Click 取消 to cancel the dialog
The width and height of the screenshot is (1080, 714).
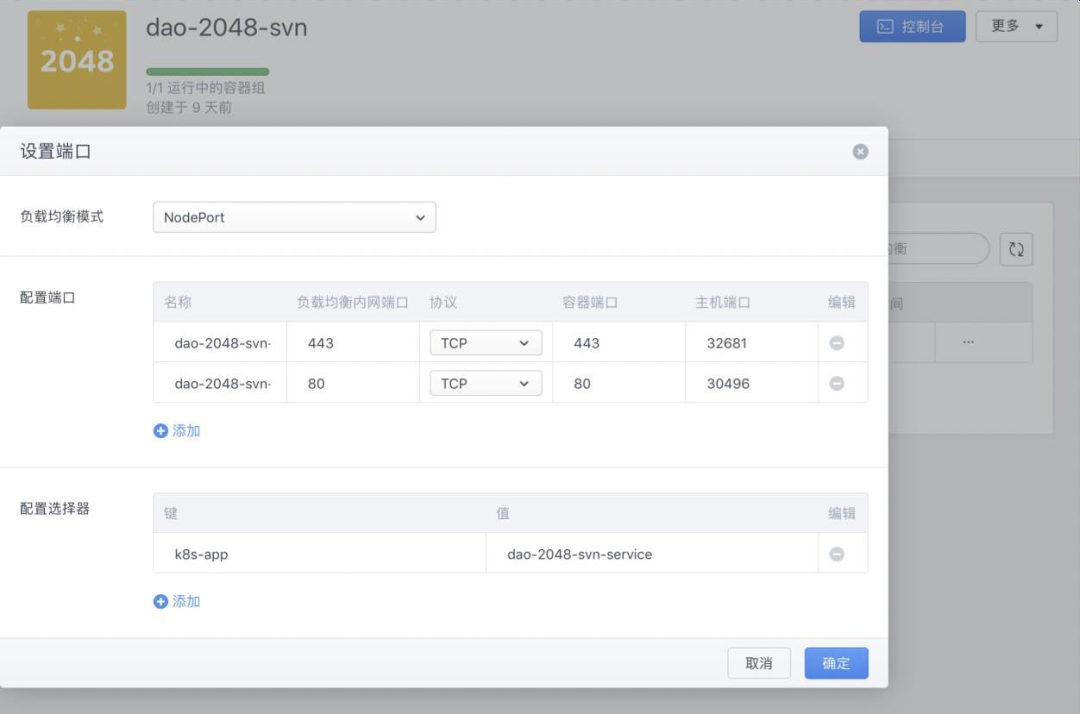coord(759,663)
